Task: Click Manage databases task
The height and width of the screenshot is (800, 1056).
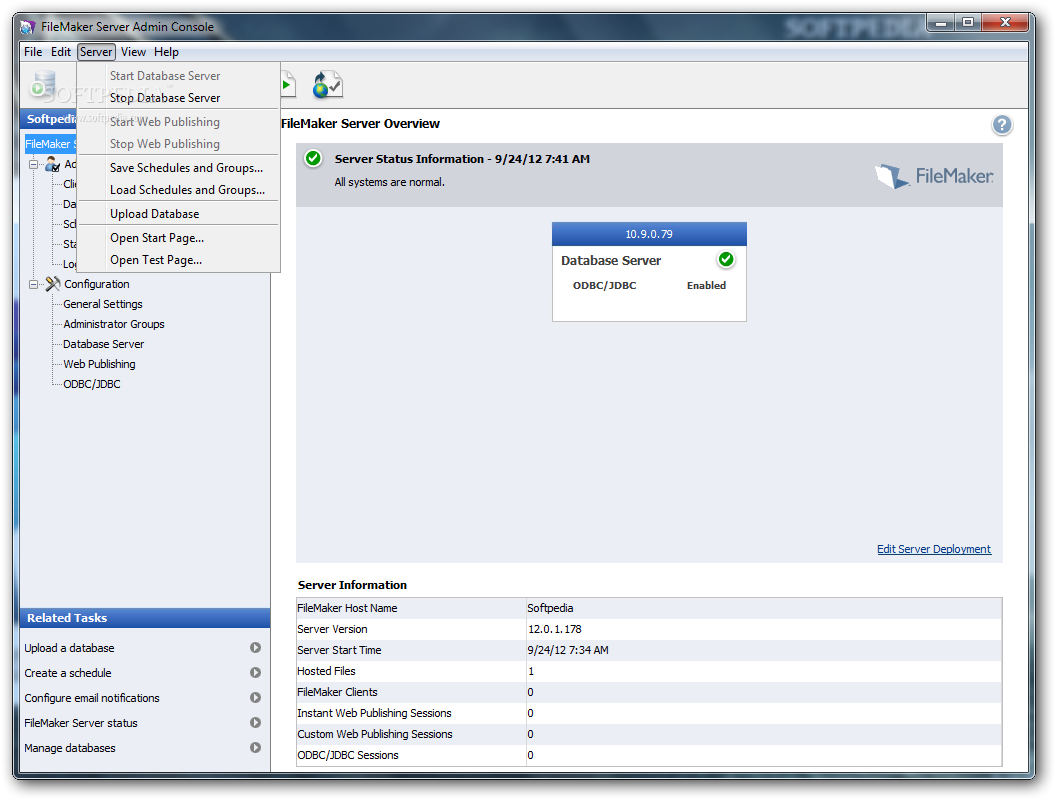Action: tap(70, 747)
